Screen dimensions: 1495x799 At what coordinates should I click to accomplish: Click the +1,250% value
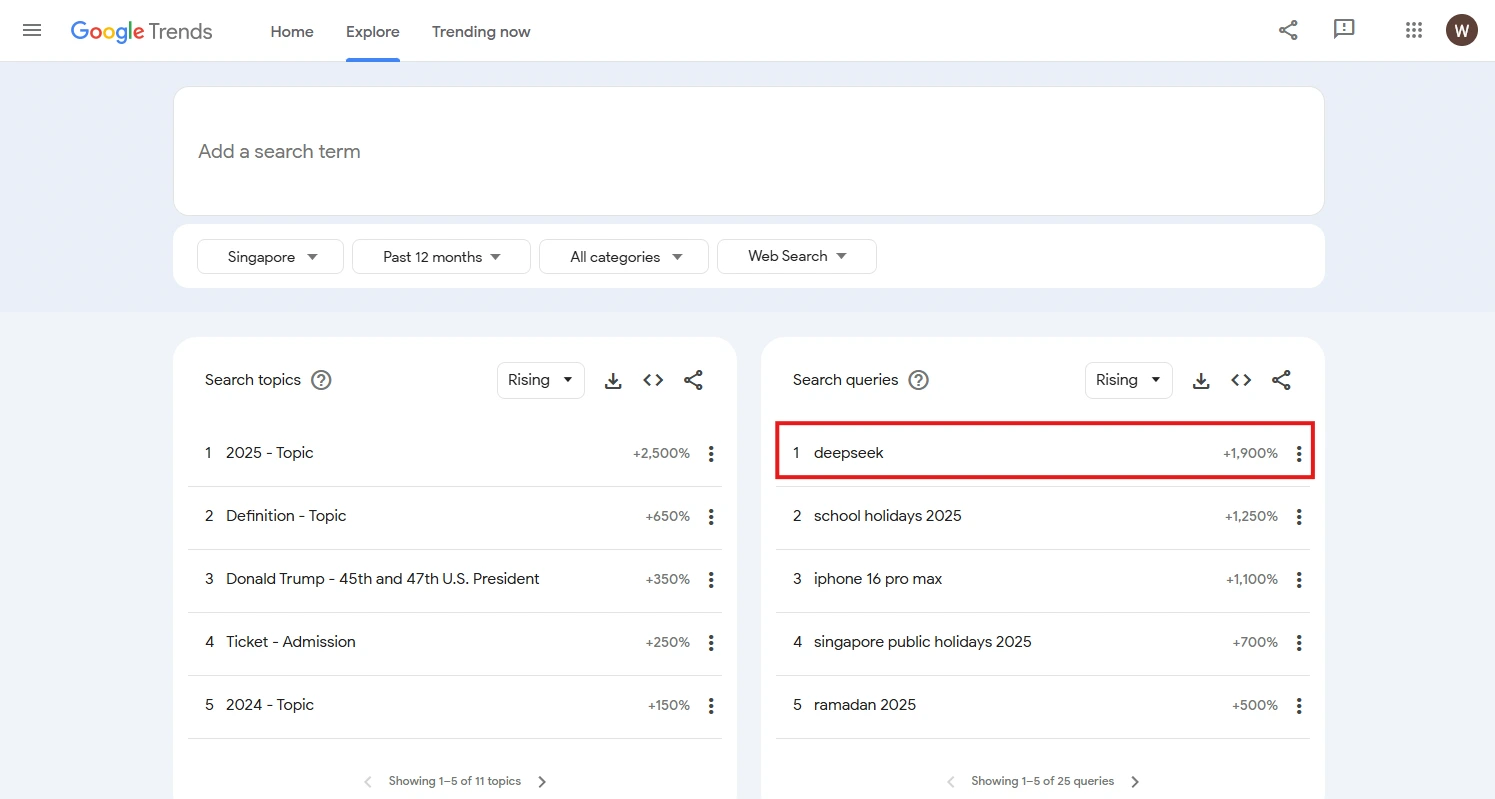1251,517
